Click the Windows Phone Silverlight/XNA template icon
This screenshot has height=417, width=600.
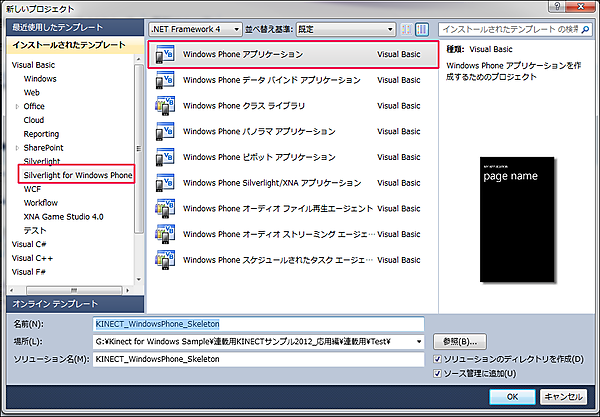click(165, 184)
